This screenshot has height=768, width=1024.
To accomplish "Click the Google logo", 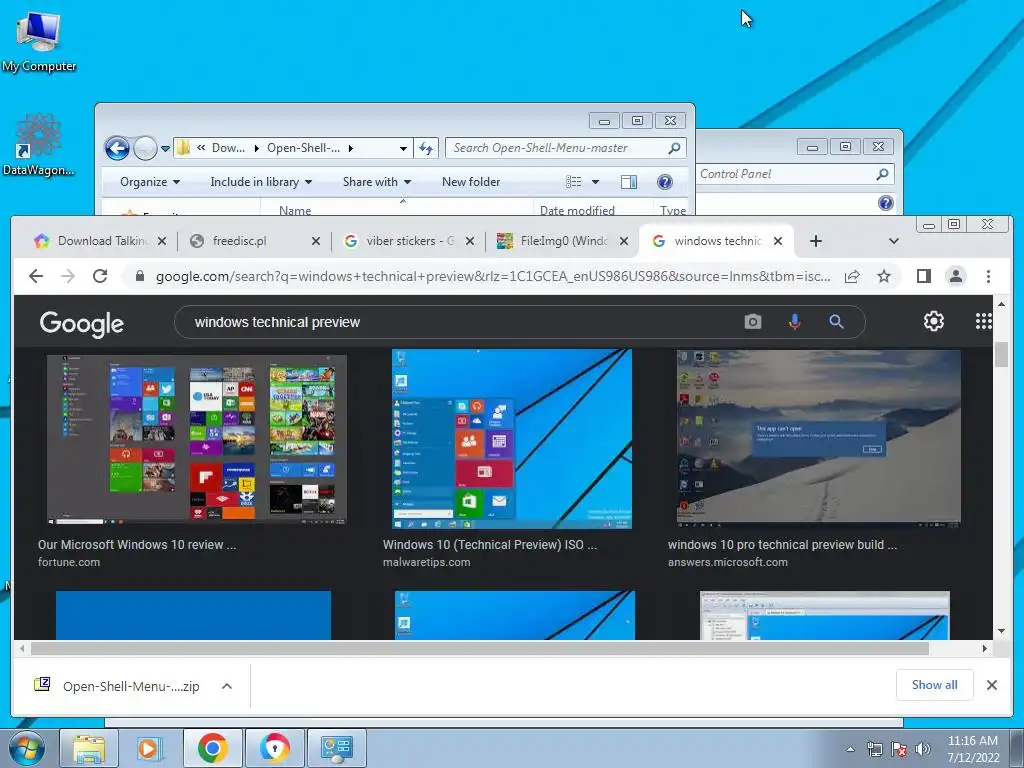I will pos(82,323).
